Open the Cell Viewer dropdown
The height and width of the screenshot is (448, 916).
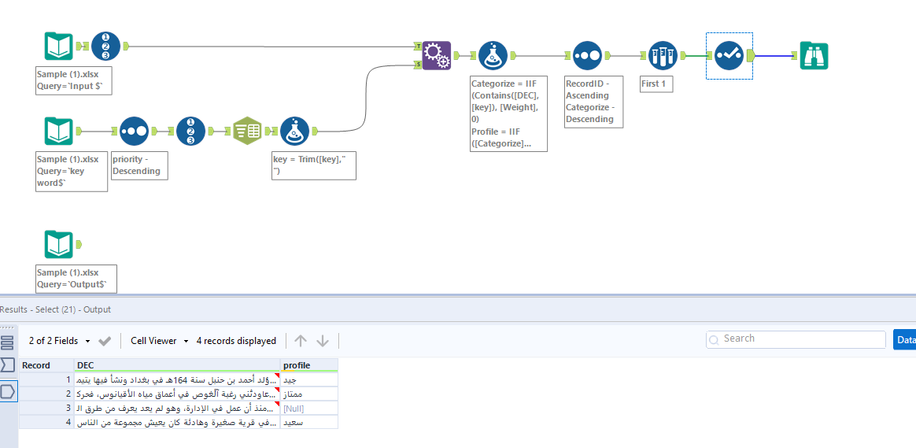[159, 341]
